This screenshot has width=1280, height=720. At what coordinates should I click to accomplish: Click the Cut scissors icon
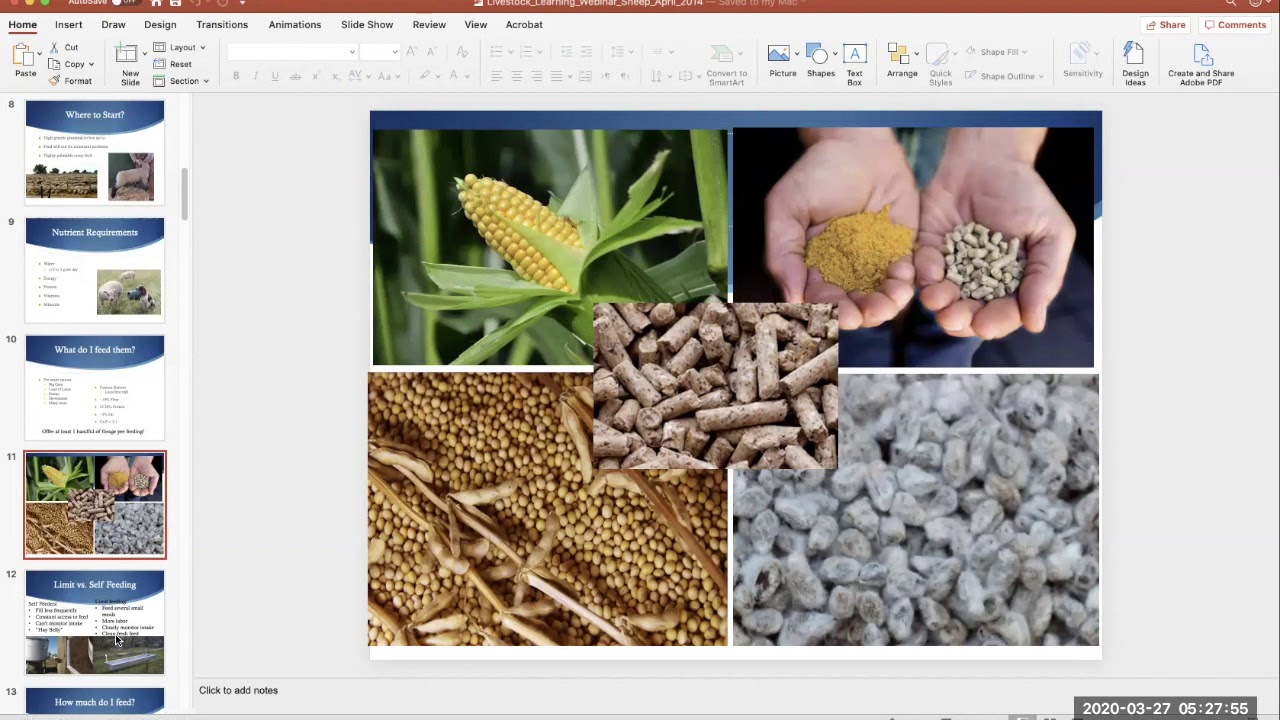tap(54, 47)
